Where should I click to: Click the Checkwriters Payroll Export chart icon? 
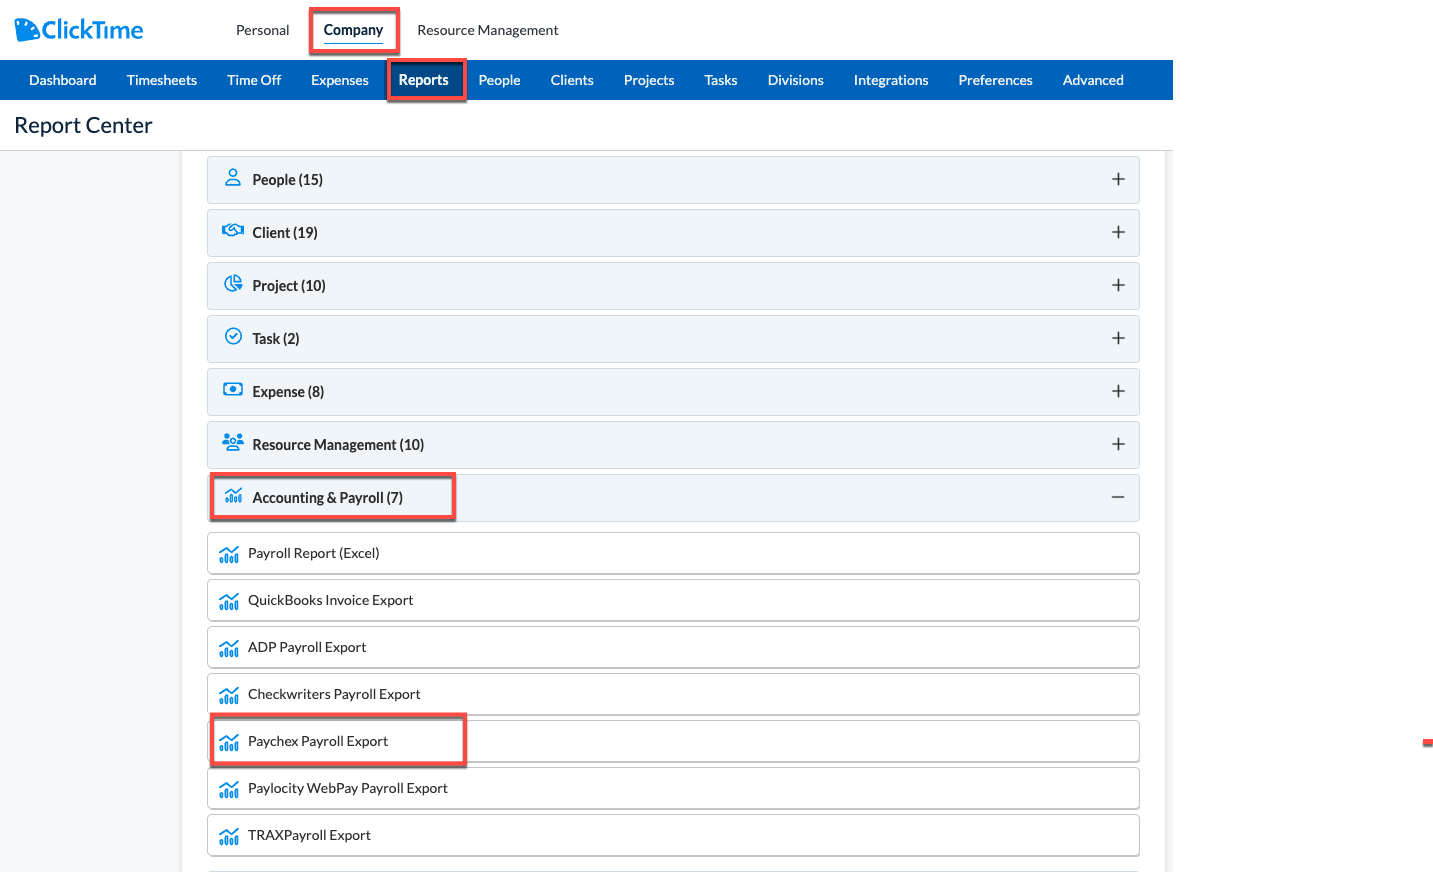pos(229,695)
